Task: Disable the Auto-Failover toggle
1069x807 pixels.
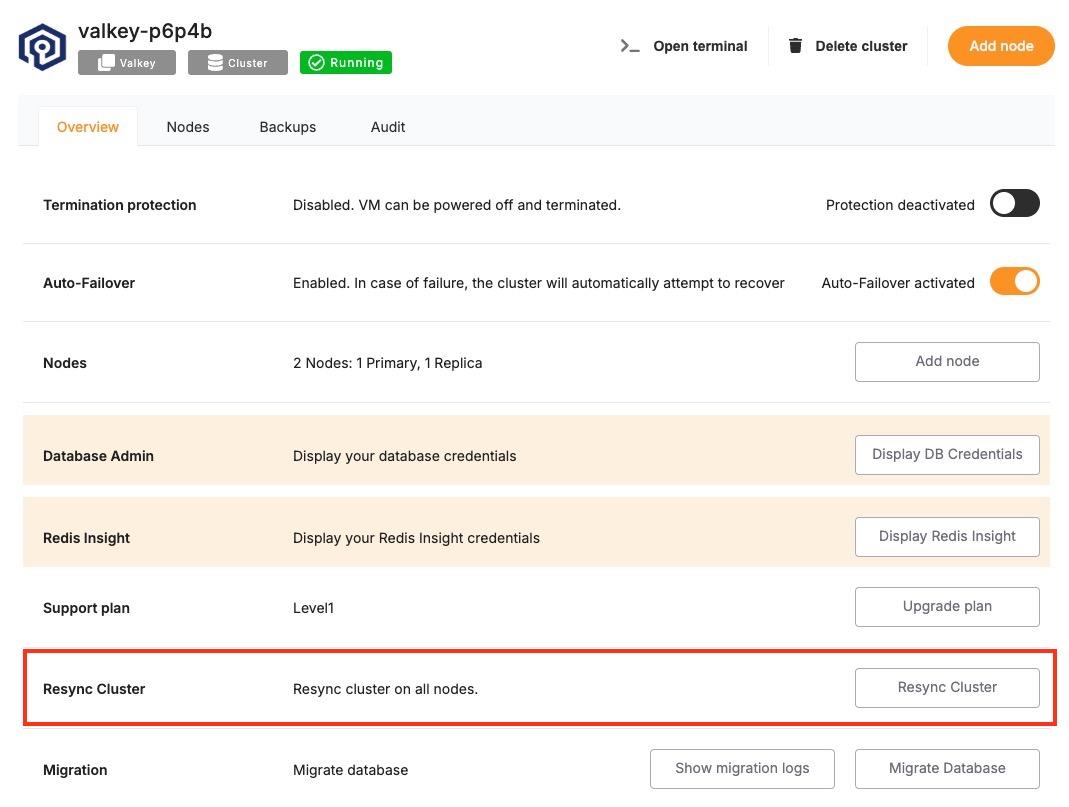Action: click(1014, 282)
